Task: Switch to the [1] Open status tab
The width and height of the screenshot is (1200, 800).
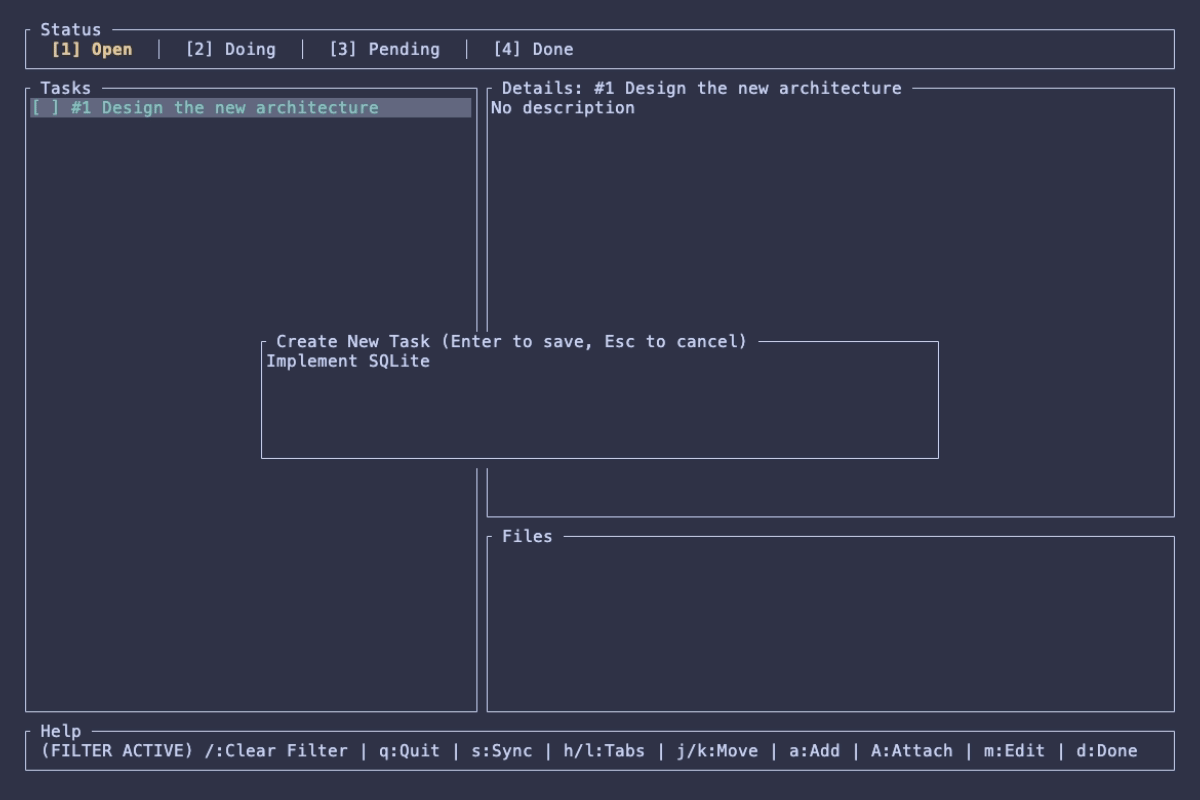Action: pos(91,49)
